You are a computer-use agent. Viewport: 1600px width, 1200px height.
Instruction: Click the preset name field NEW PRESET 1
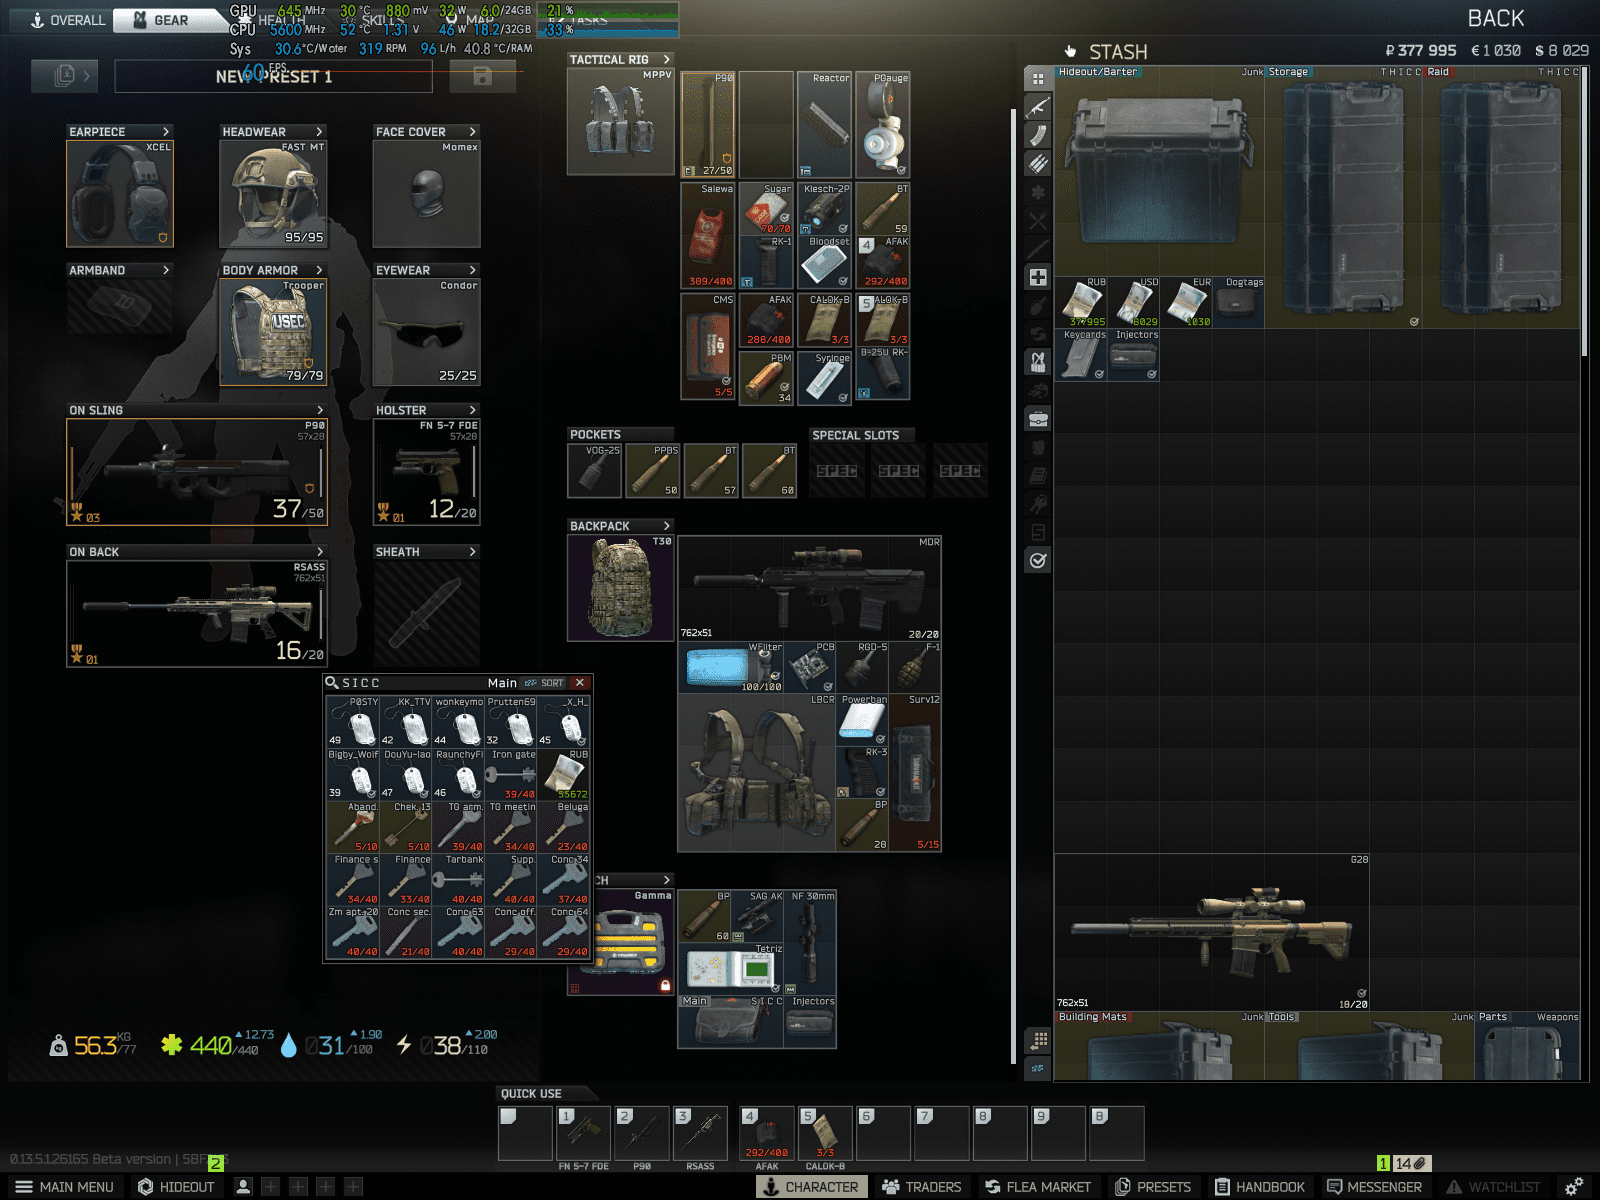(x=273, y=76)
